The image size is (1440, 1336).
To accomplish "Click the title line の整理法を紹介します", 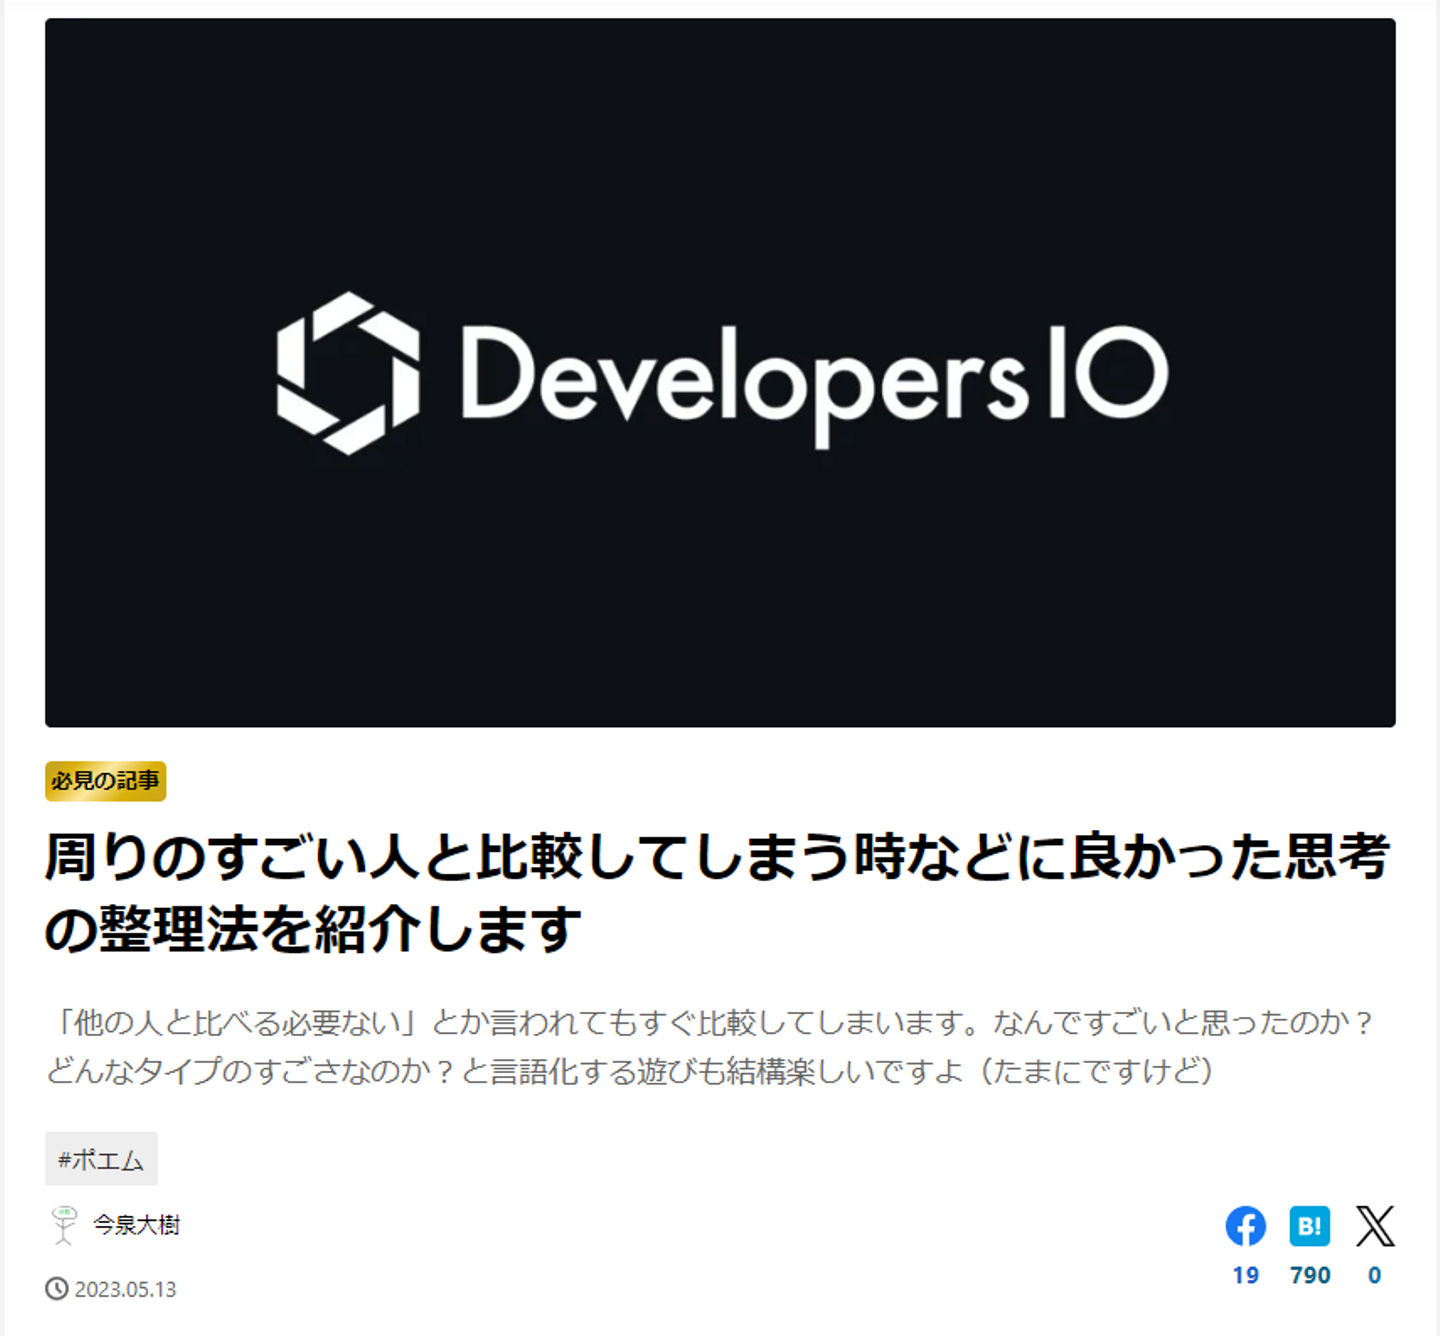I will click(x=312, y=929).
